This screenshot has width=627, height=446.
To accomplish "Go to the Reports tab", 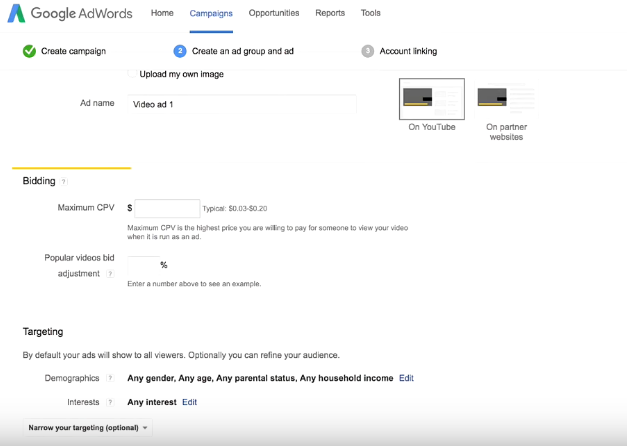I will click(x=329, y=14).
